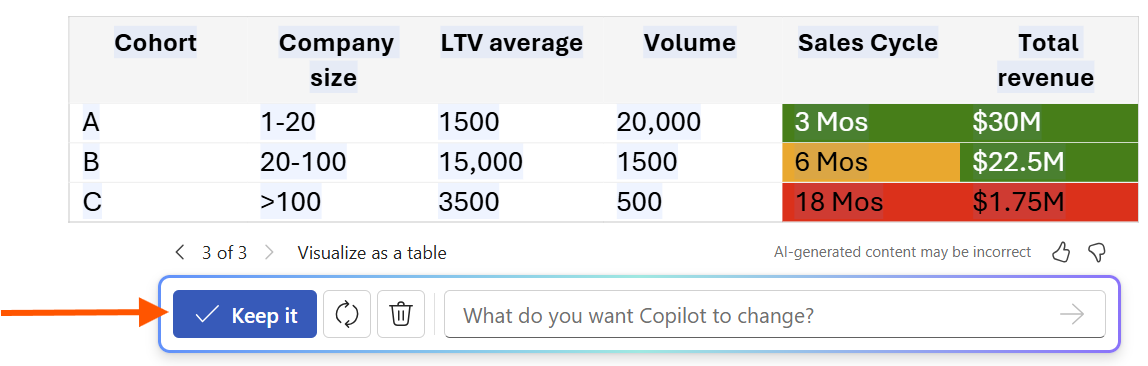Click the send arrow in the prompt box

1072,315
